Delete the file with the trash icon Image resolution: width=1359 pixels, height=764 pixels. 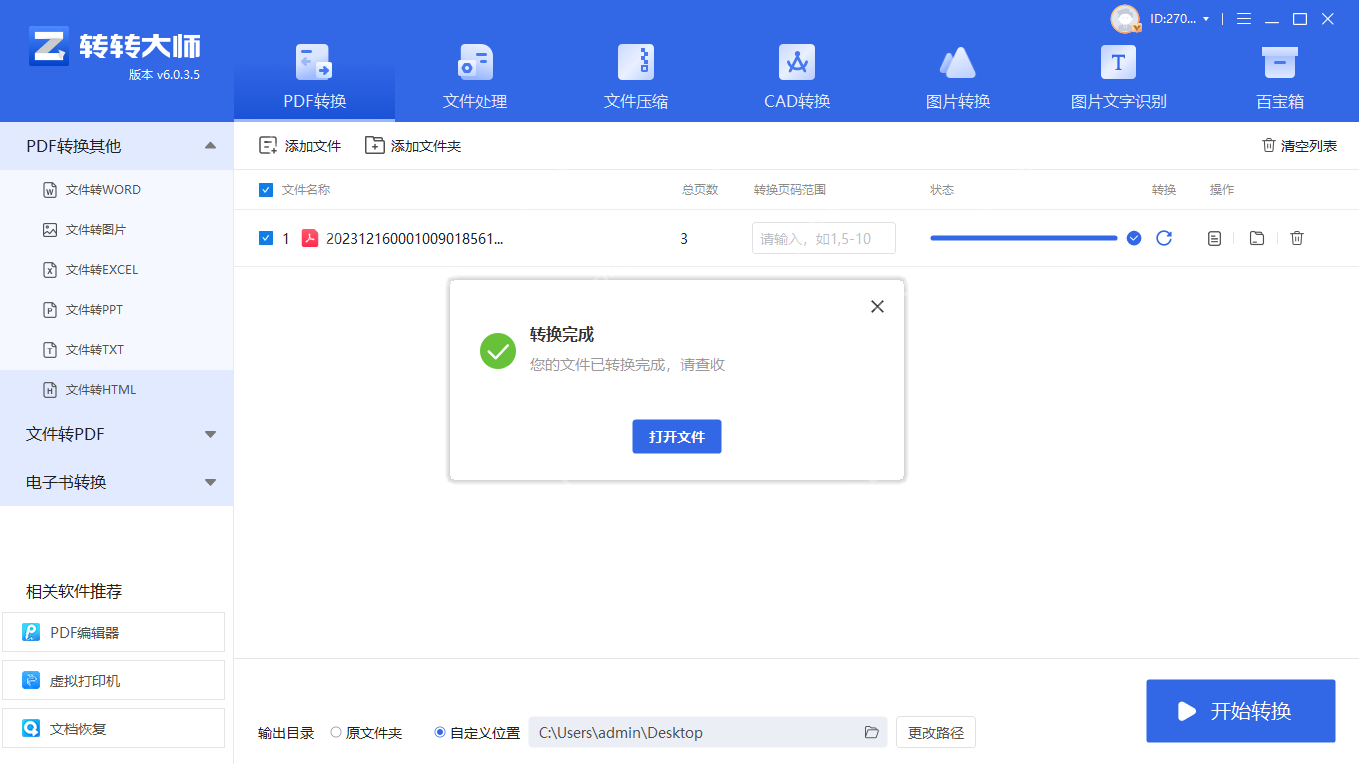pos(1296,238)
